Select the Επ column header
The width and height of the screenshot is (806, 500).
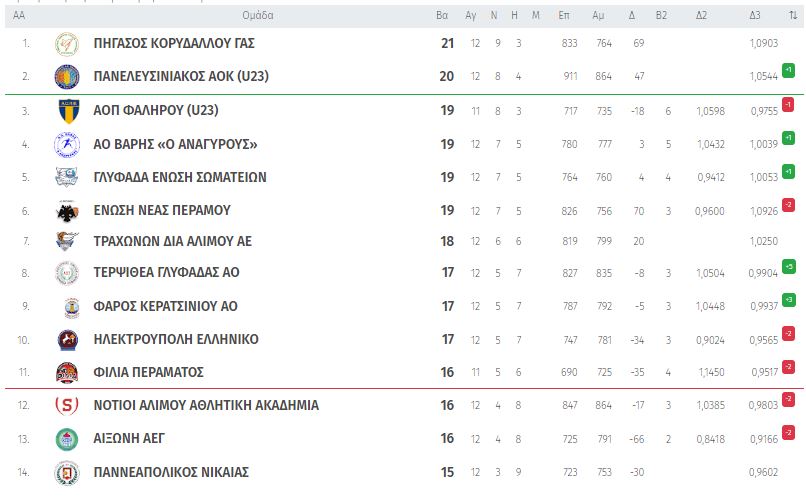(564, 15)
